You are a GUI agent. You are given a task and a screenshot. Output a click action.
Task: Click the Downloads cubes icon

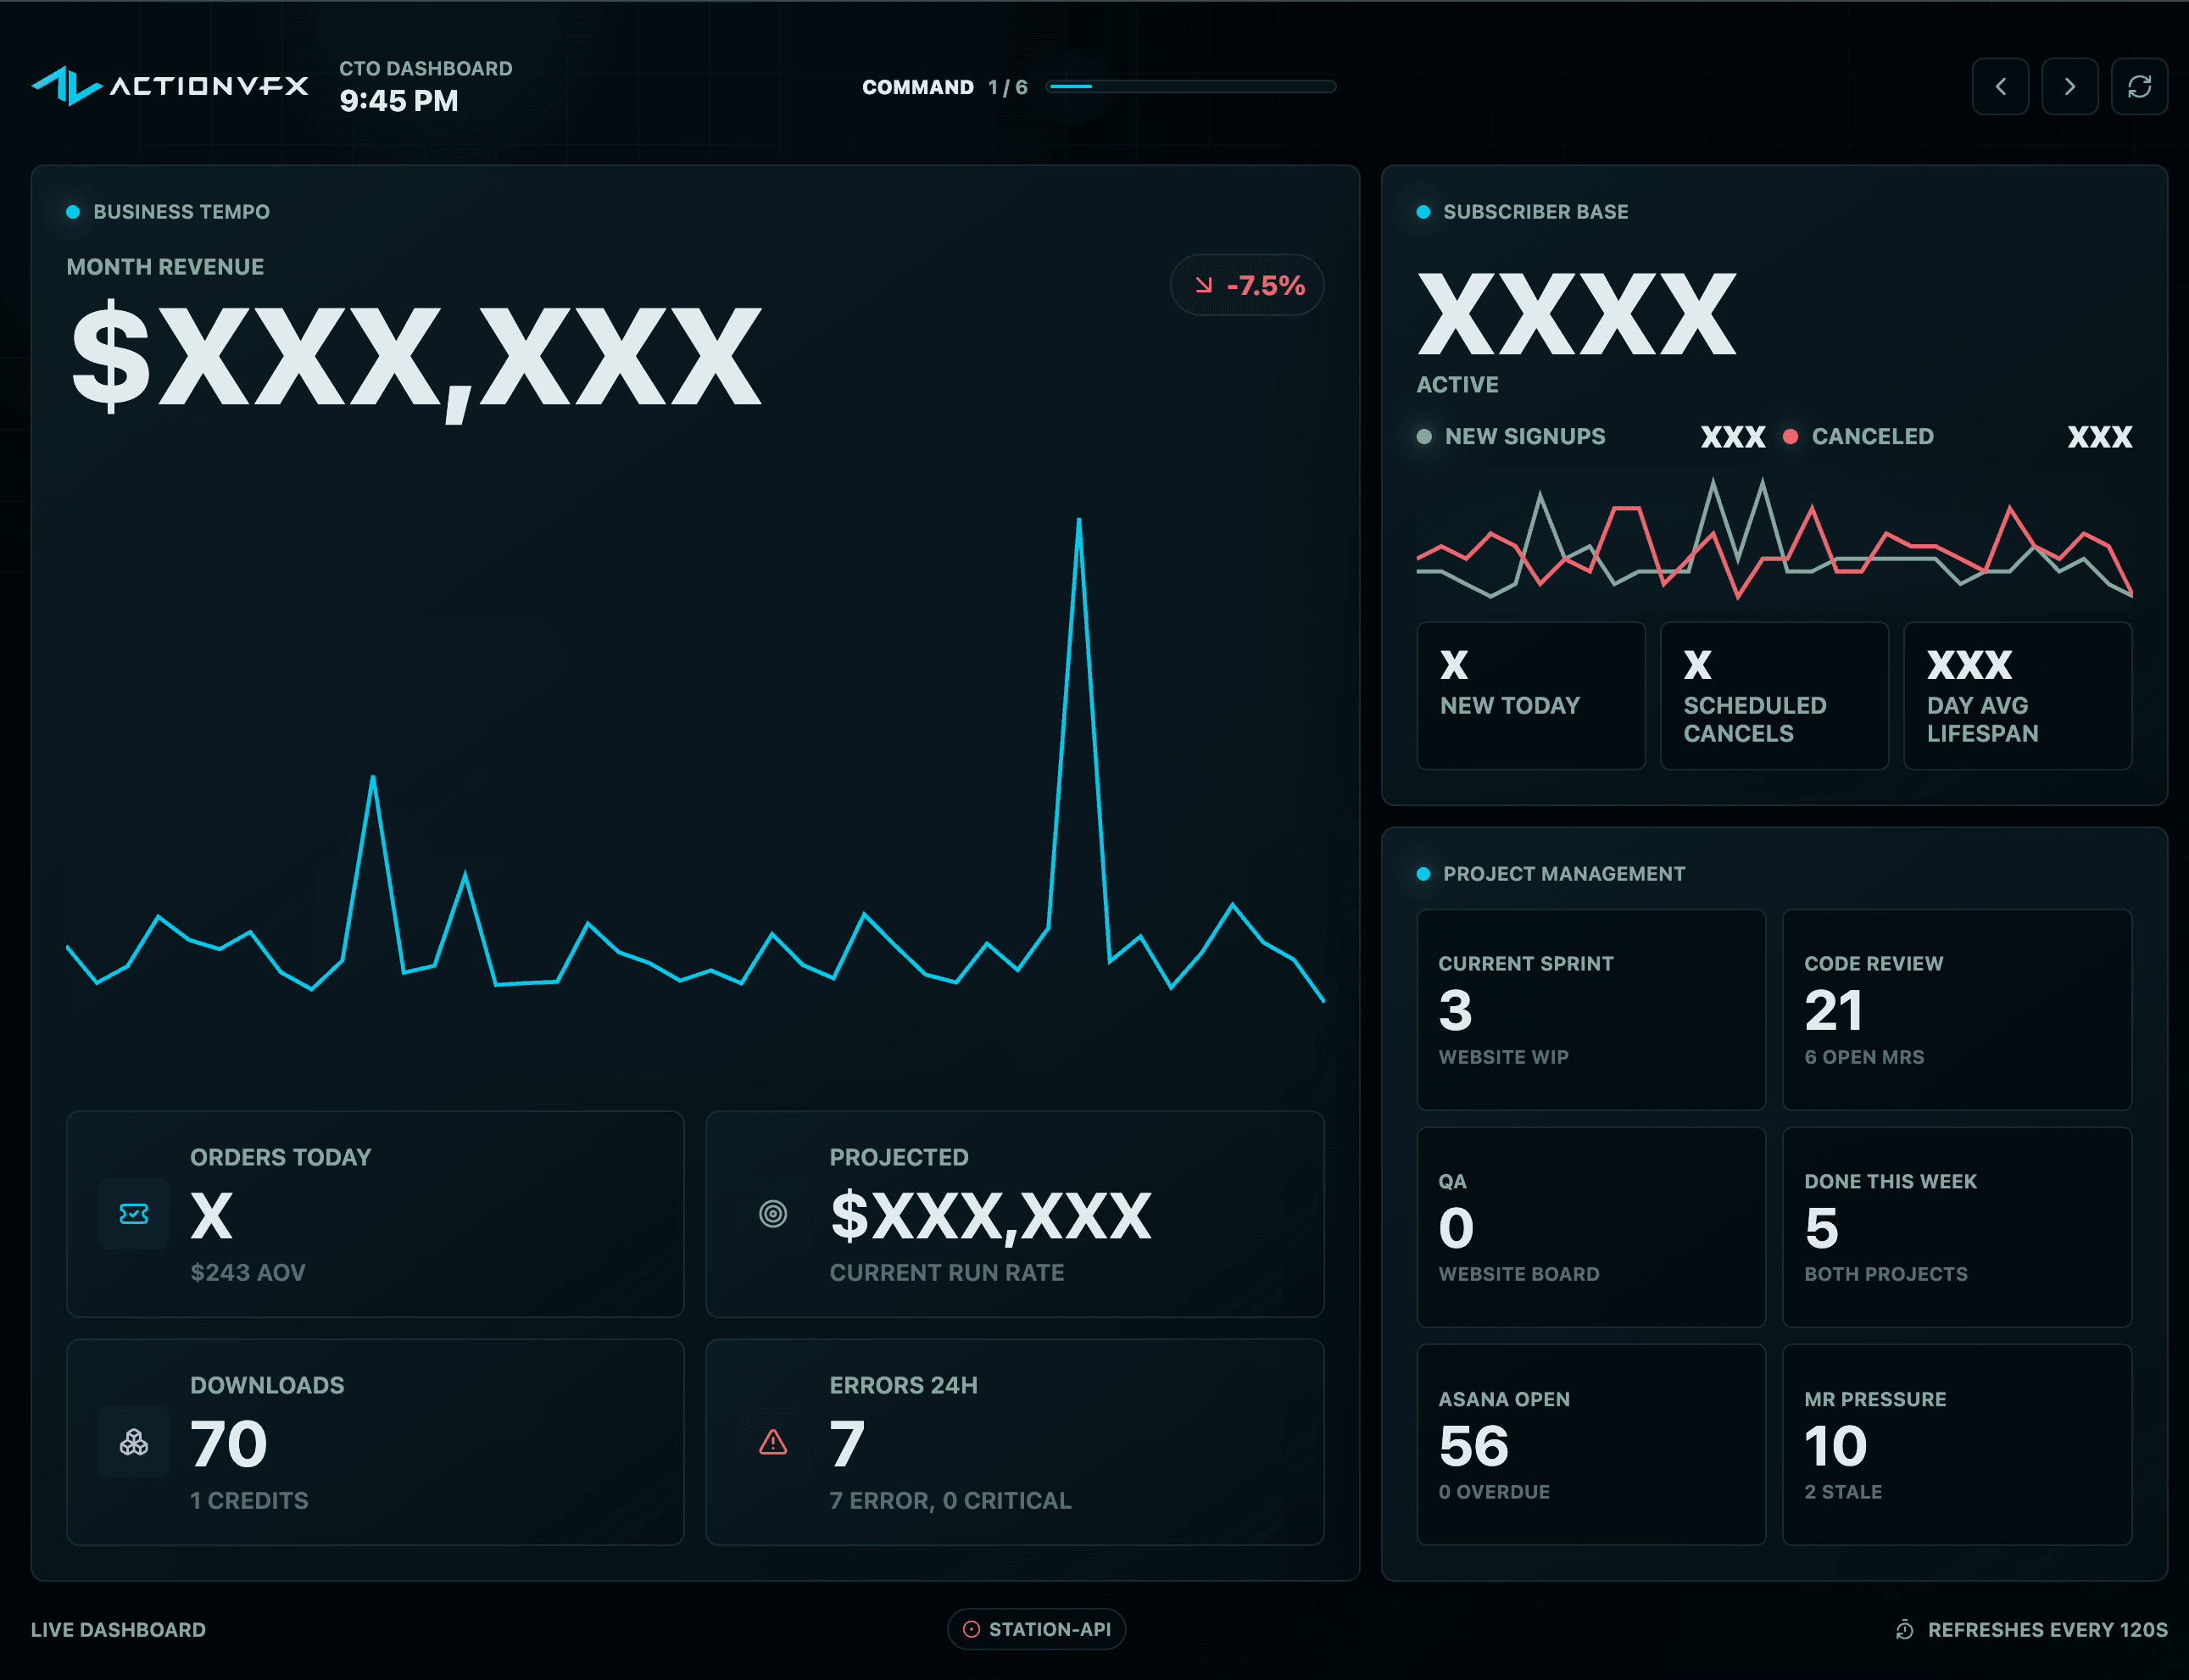coord(134,1442)
